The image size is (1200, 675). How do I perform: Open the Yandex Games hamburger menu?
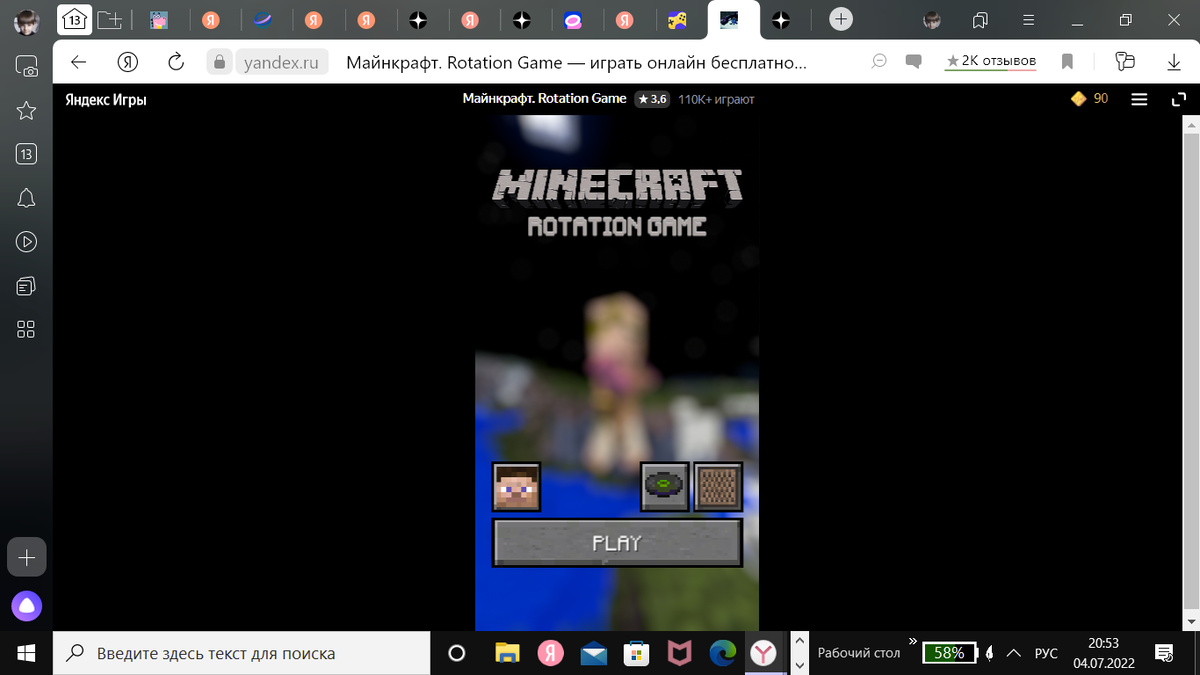(1139, 99)
